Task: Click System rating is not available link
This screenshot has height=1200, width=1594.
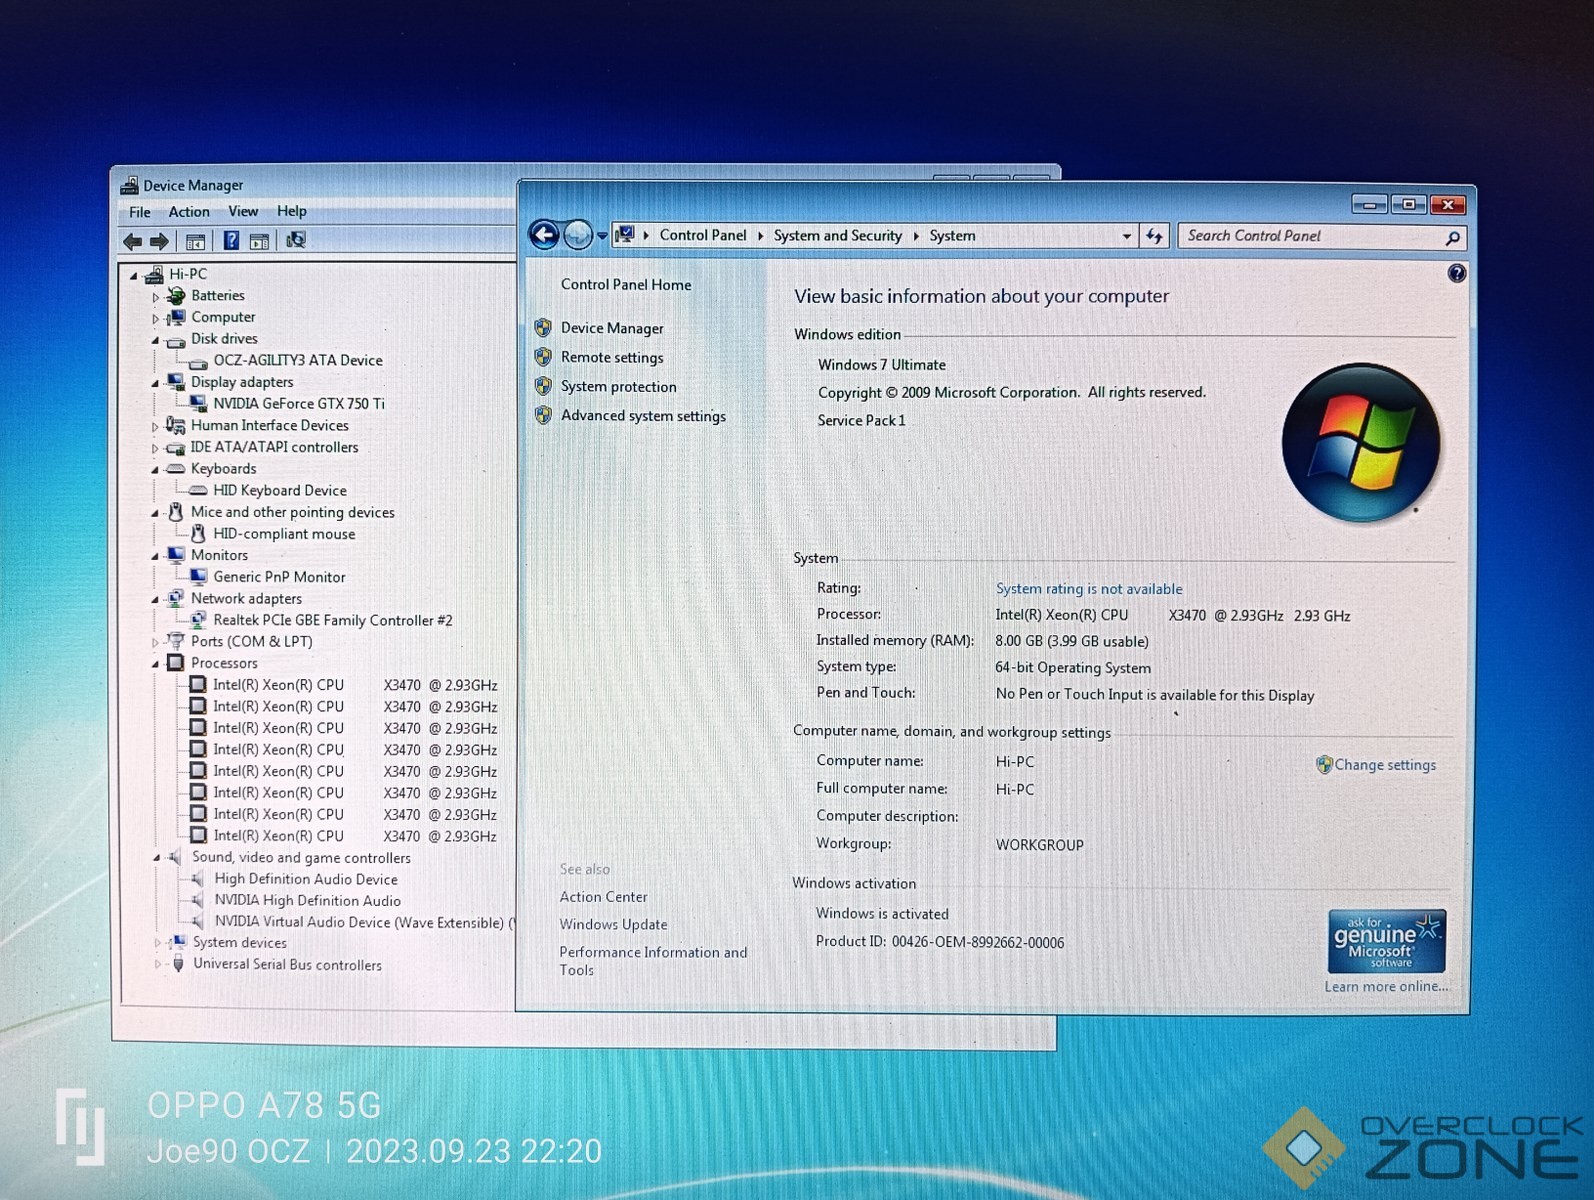Action: [1089, 589]
